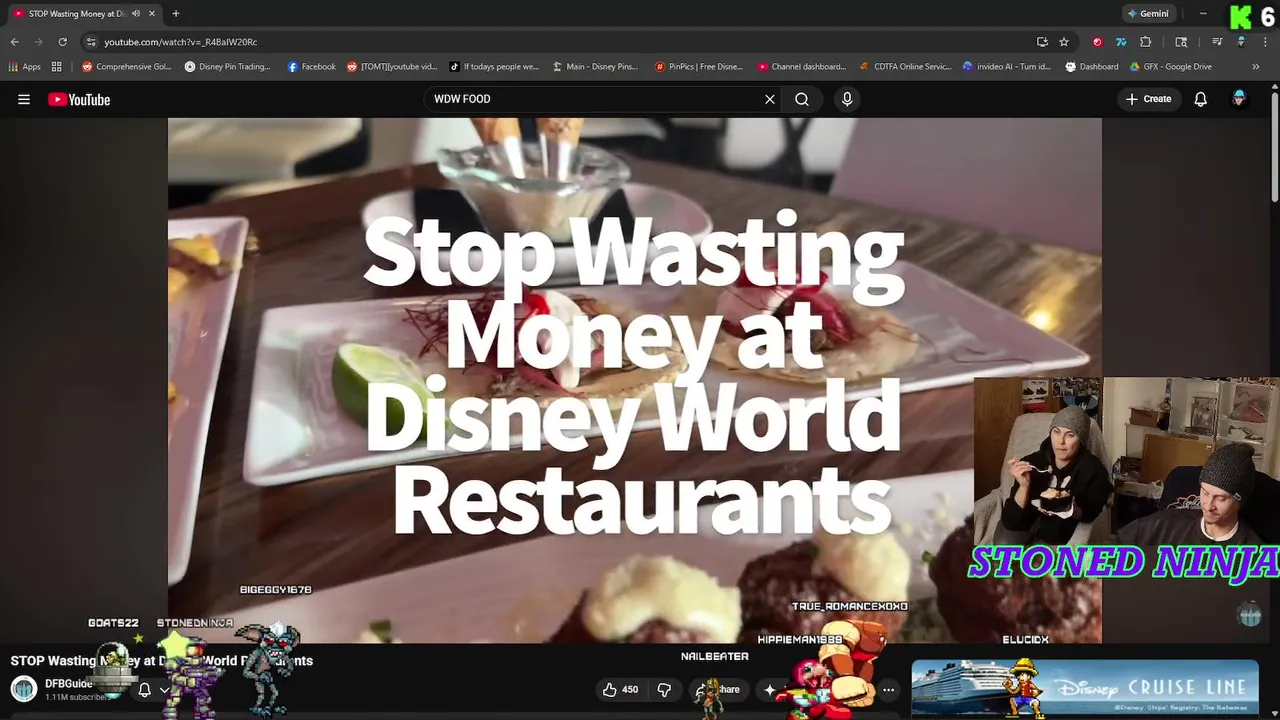This screenshot has width=1280, height=720.
Task: Open the Chrome media control icon
Action: pyautogui.click(x=1217, y=42)
